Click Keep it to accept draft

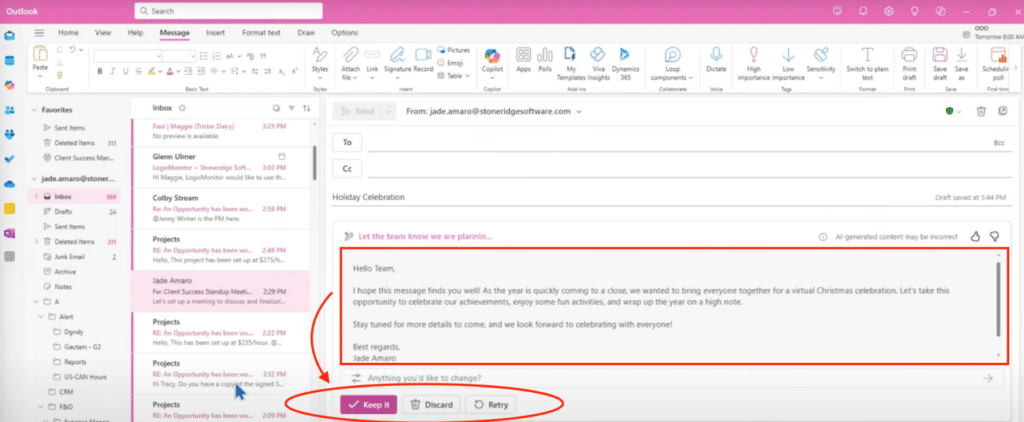[x=369, y=405]
